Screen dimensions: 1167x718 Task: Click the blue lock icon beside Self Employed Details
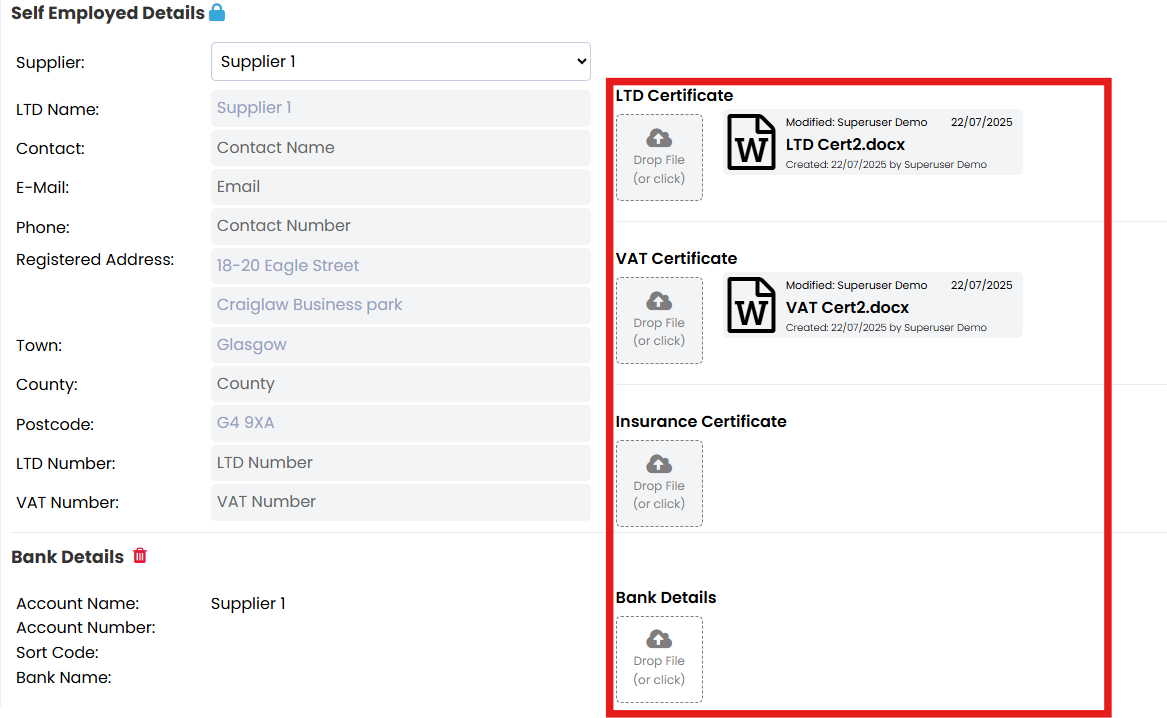click(217, 13)
